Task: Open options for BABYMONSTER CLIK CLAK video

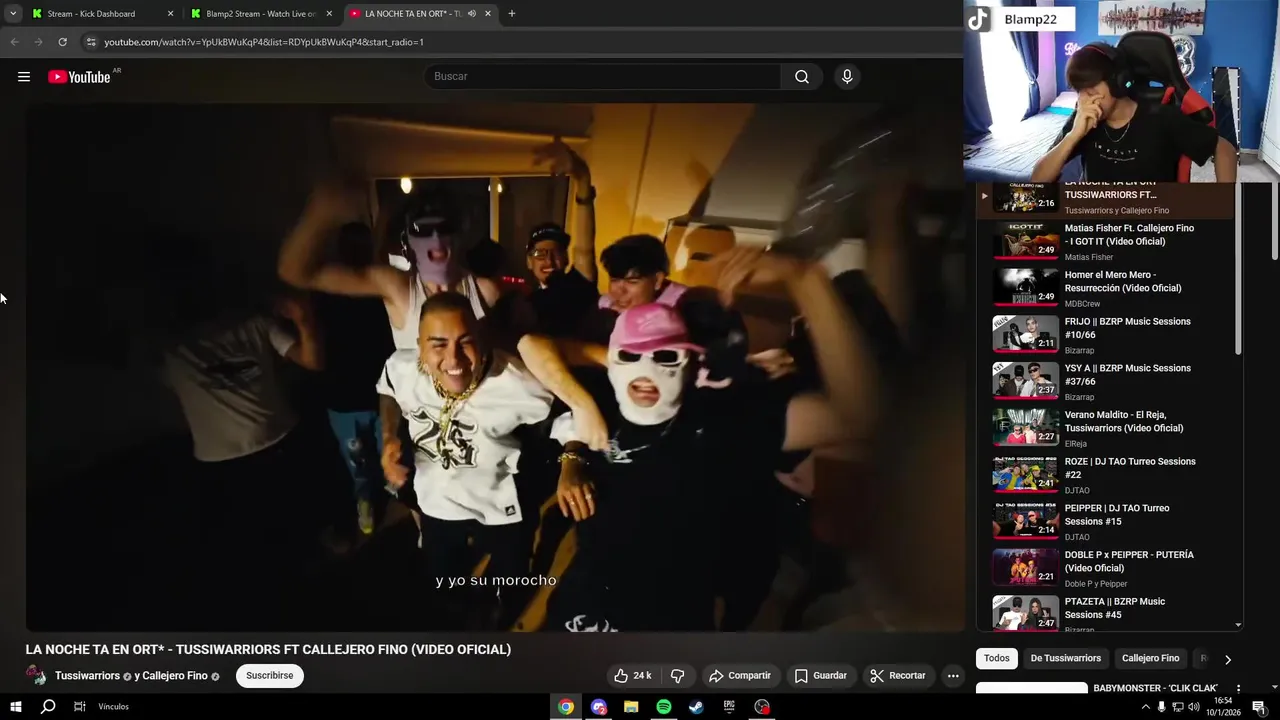Action: click(x=1238, y=689)
